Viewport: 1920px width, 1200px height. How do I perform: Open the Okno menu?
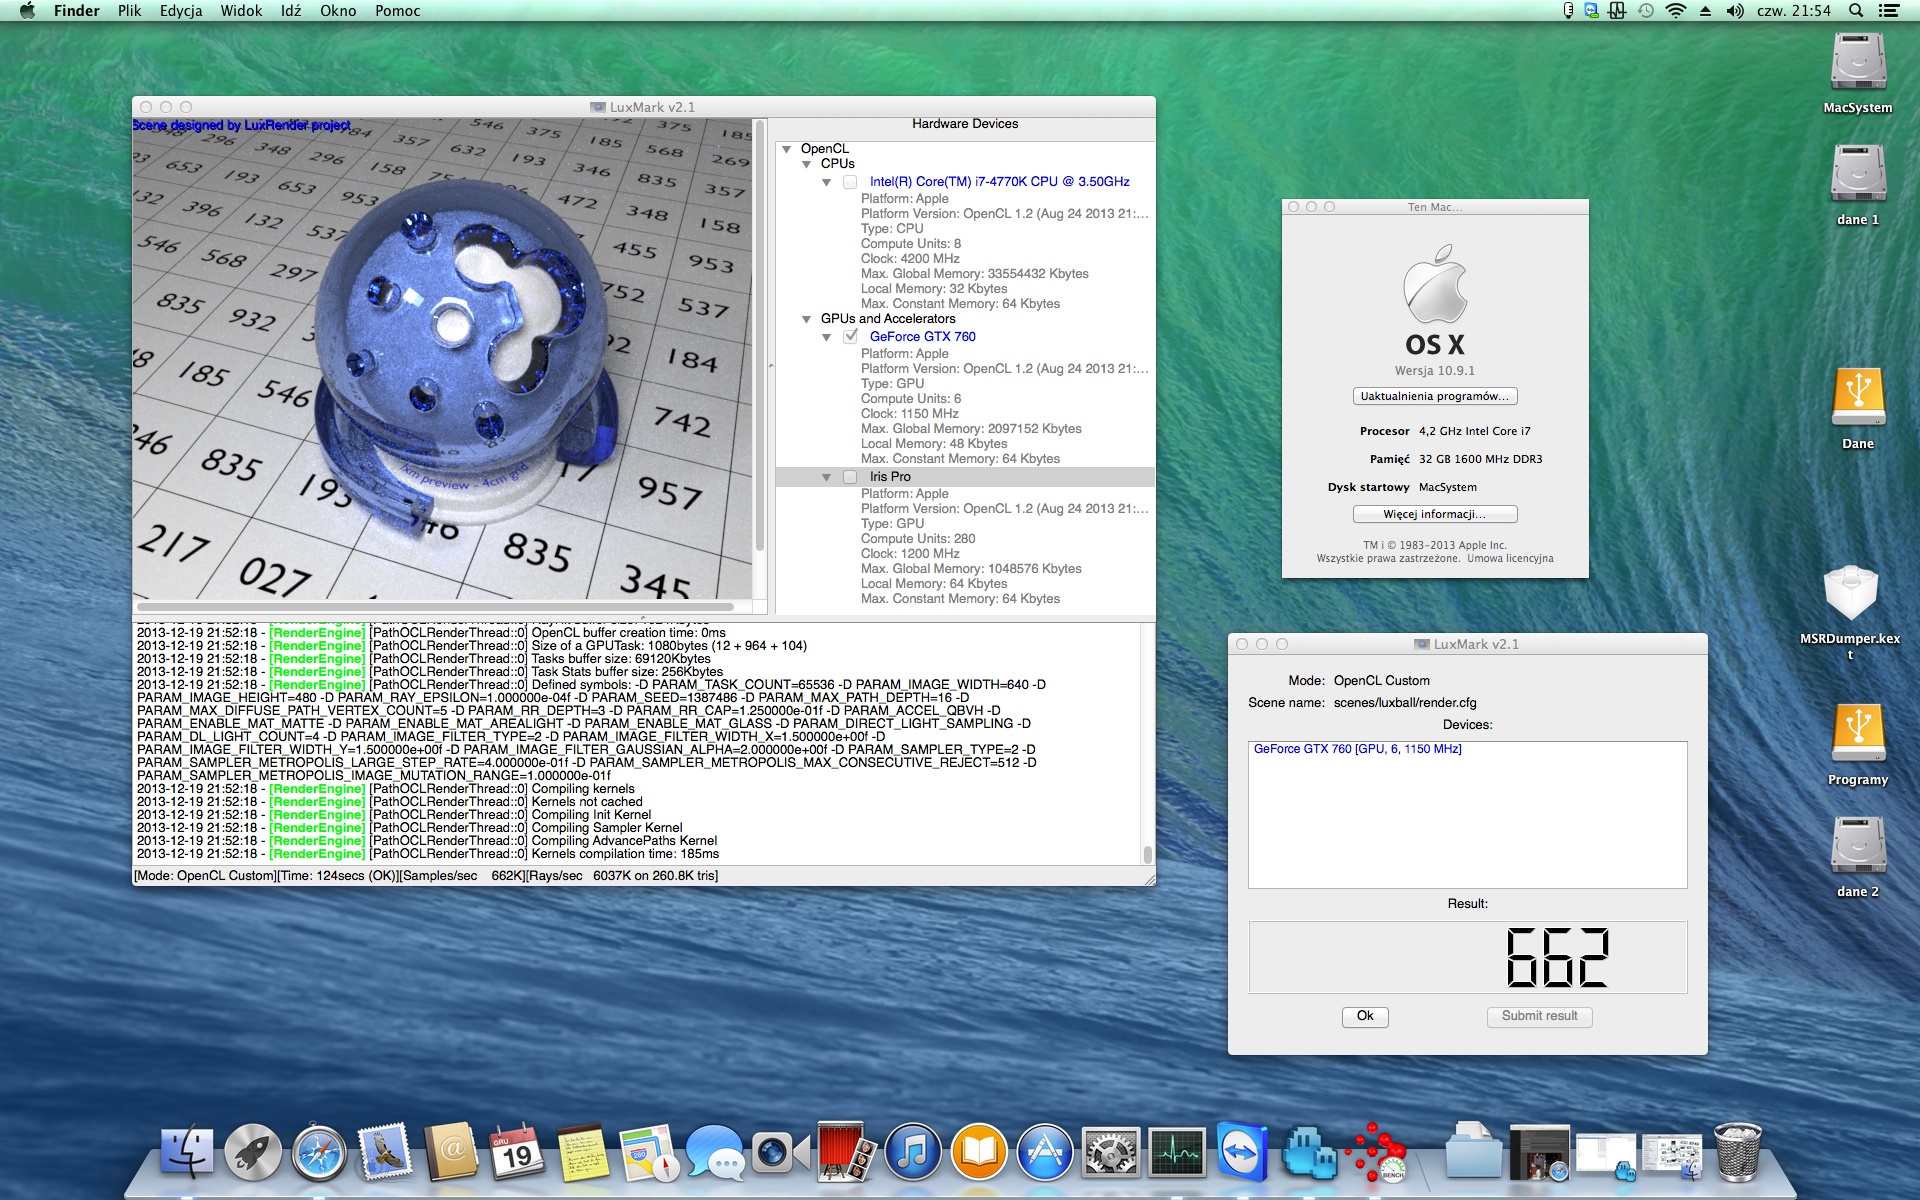(x=338, y=11)
